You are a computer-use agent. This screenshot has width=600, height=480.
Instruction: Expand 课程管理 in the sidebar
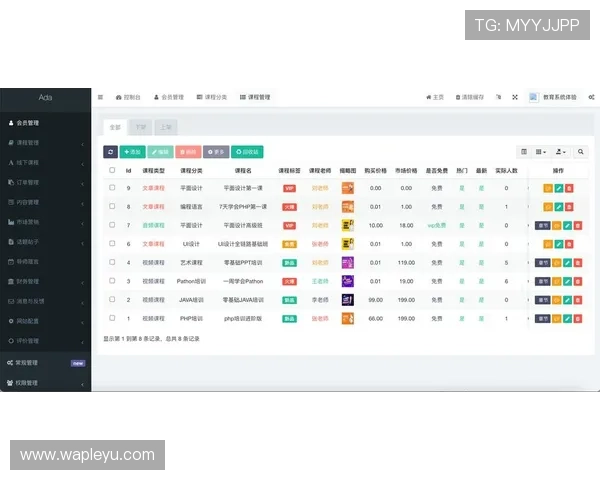(x=46, y=143)
